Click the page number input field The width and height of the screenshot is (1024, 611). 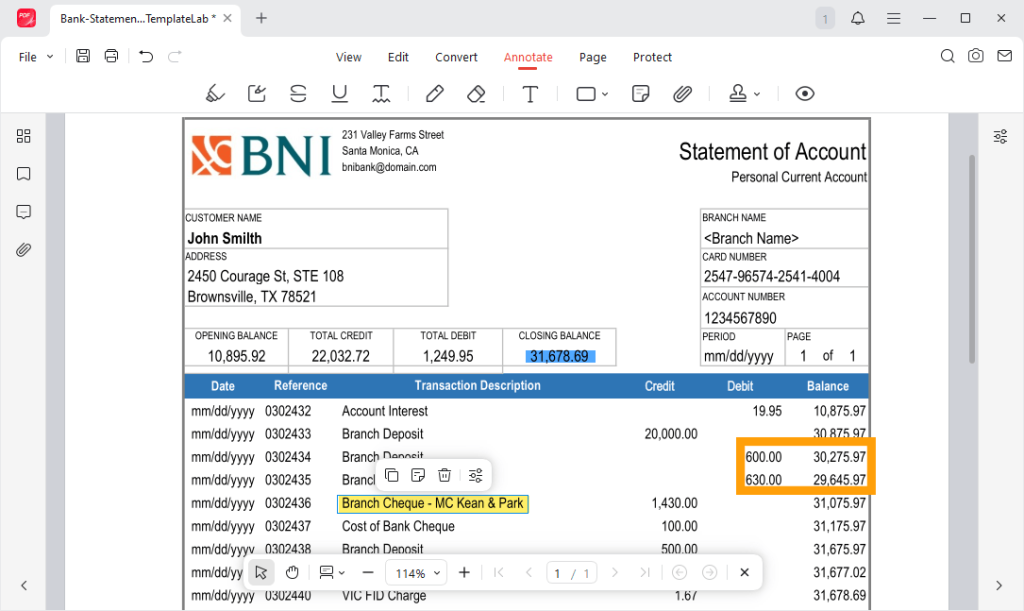coord(557,573)
